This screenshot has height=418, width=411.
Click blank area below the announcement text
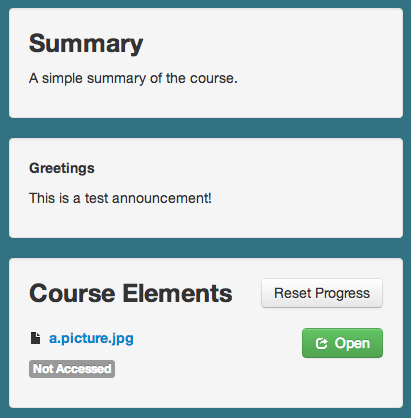[206, 222]
